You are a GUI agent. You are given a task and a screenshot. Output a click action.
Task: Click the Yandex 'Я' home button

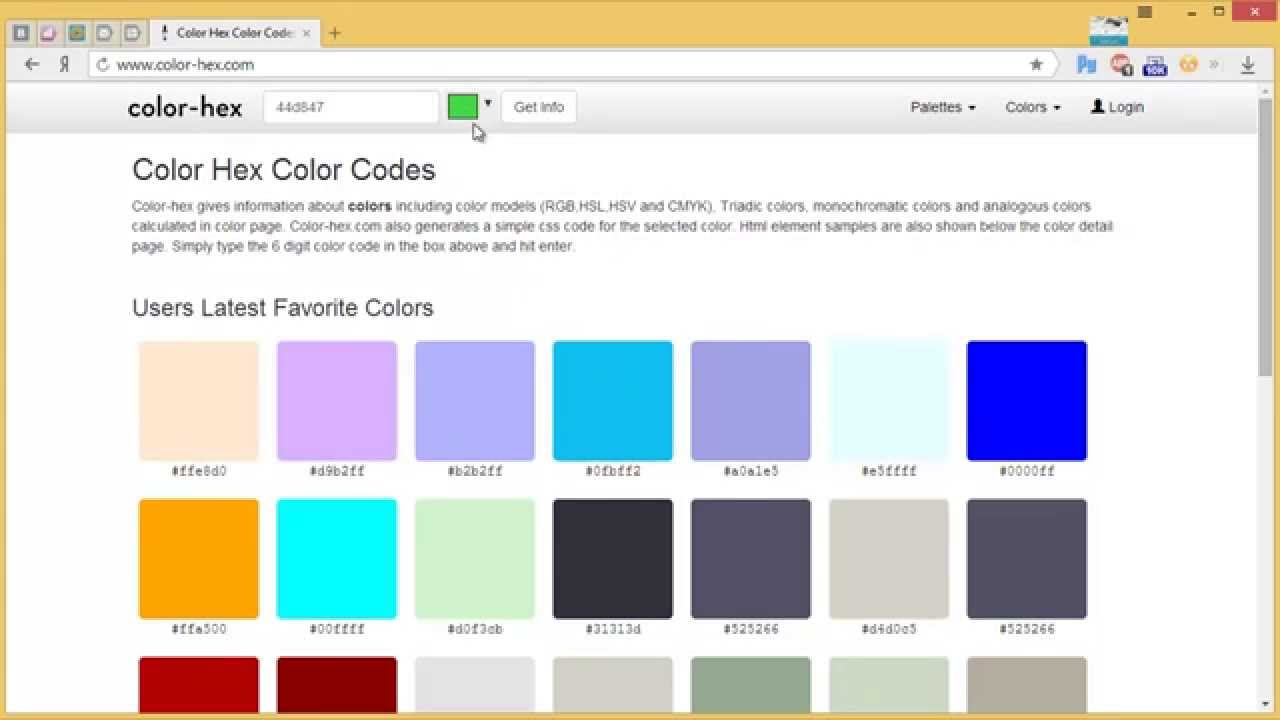(64, 64)
